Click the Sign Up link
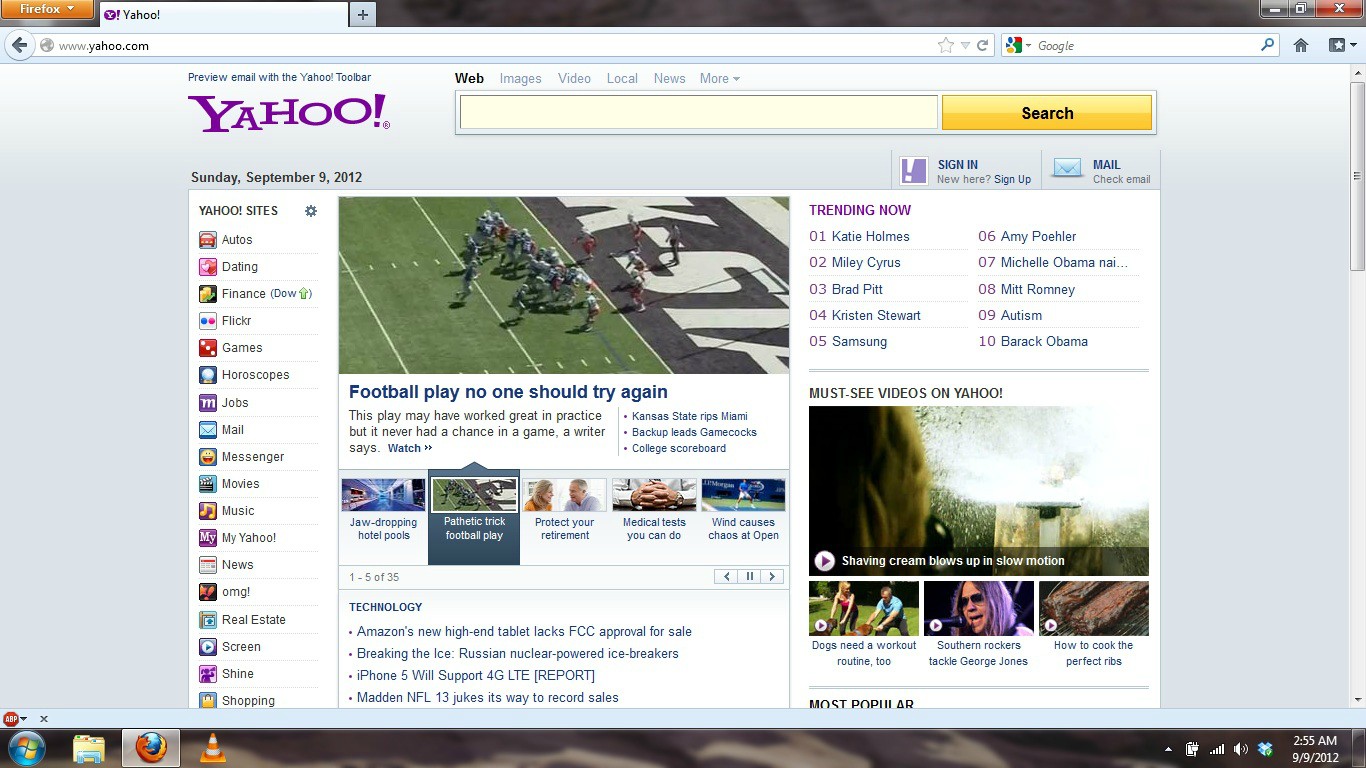The height and width of the screenshot is (768, 1366). (x=1012, y=180)
